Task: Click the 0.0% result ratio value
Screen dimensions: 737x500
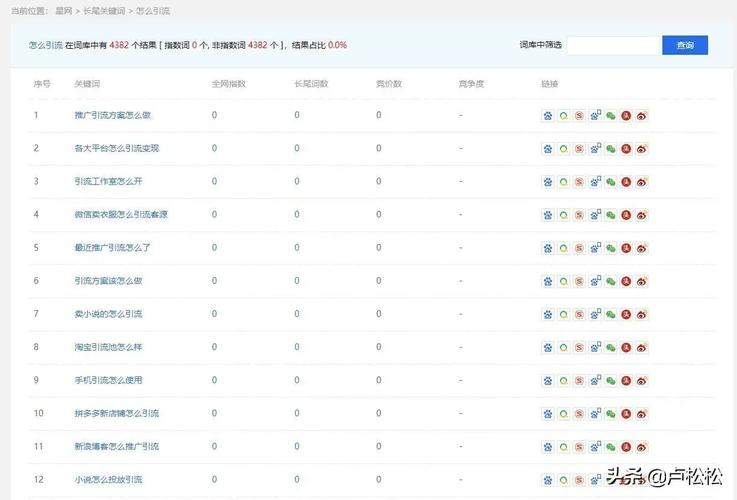Action: [337, 45]
